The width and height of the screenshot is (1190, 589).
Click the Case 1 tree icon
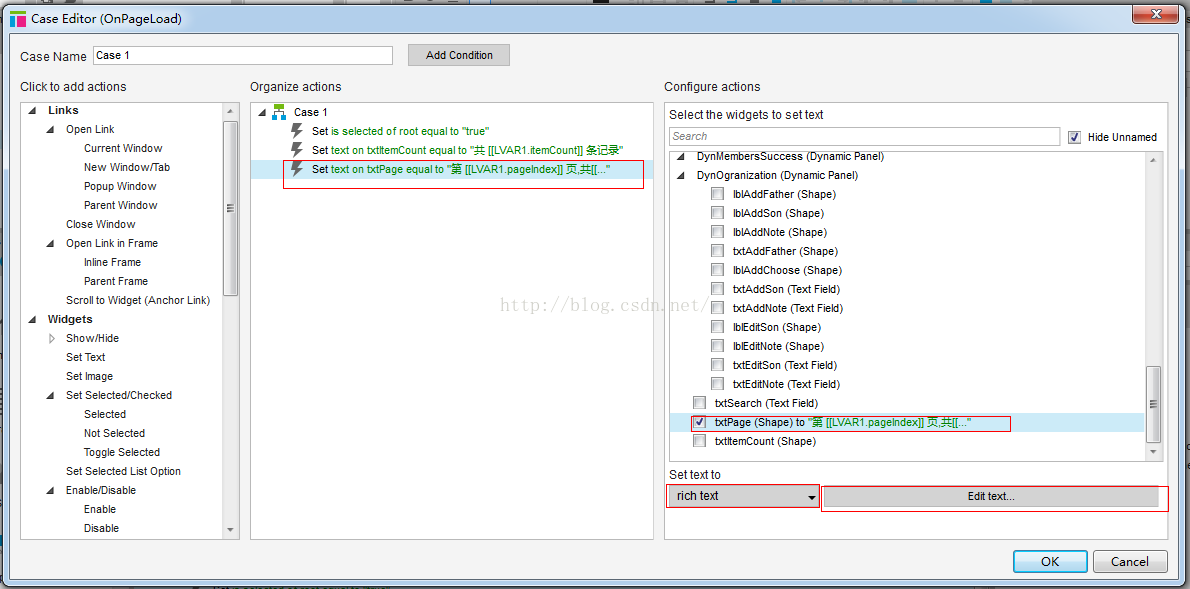[279, 112]
